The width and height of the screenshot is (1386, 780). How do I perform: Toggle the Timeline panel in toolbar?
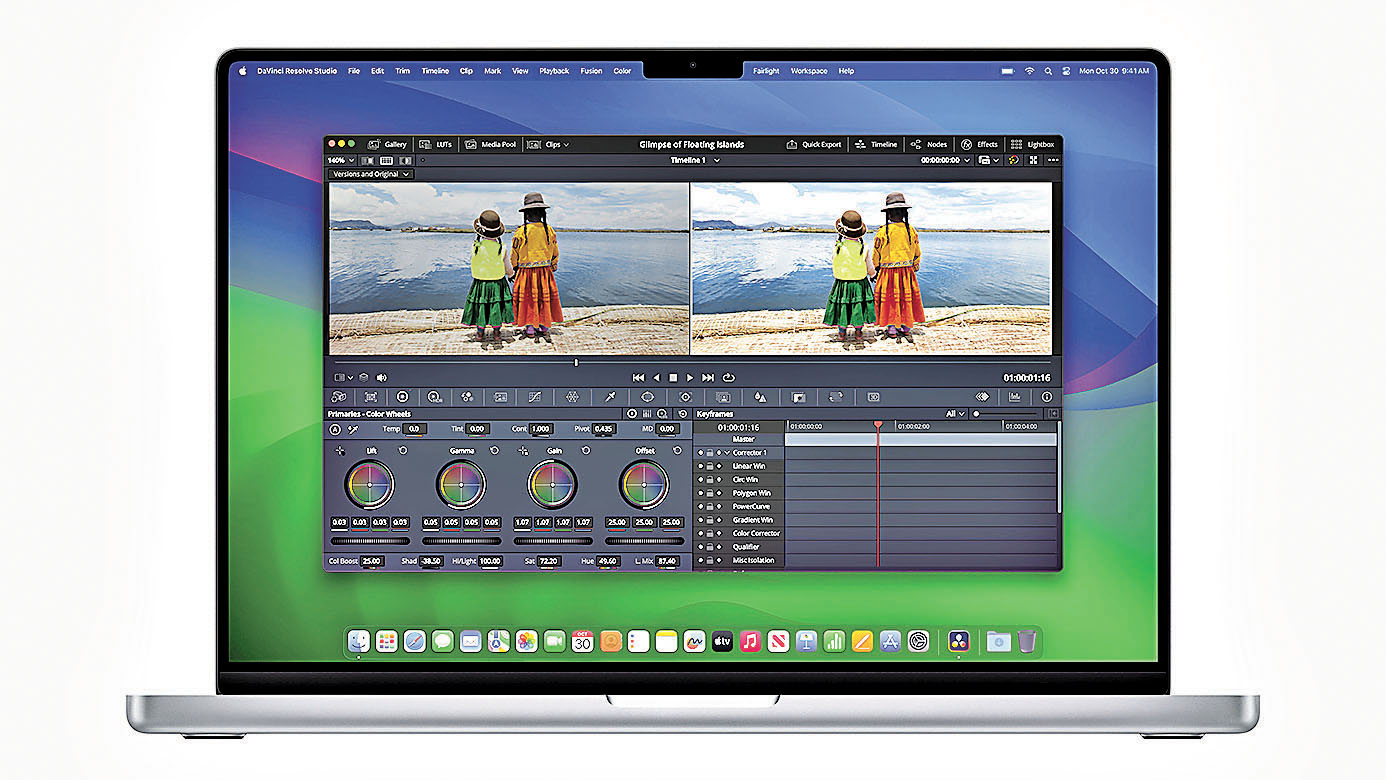[875, 144]
